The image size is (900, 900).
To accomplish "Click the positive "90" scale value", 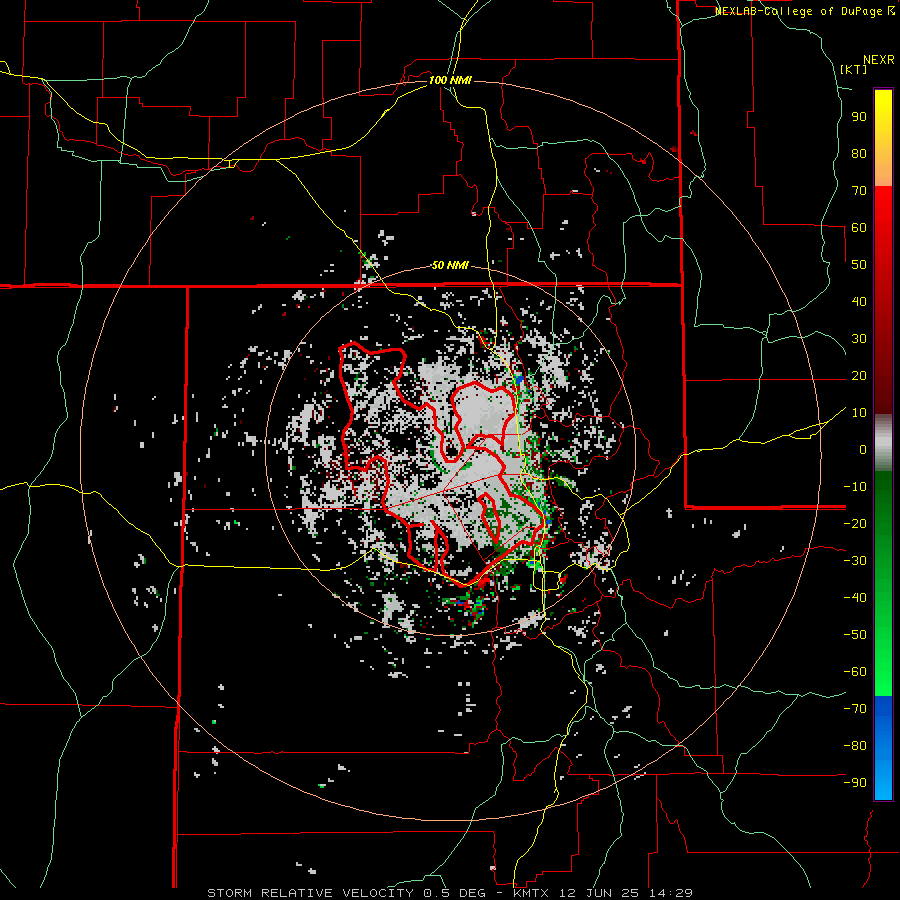I will coord(859,117).
